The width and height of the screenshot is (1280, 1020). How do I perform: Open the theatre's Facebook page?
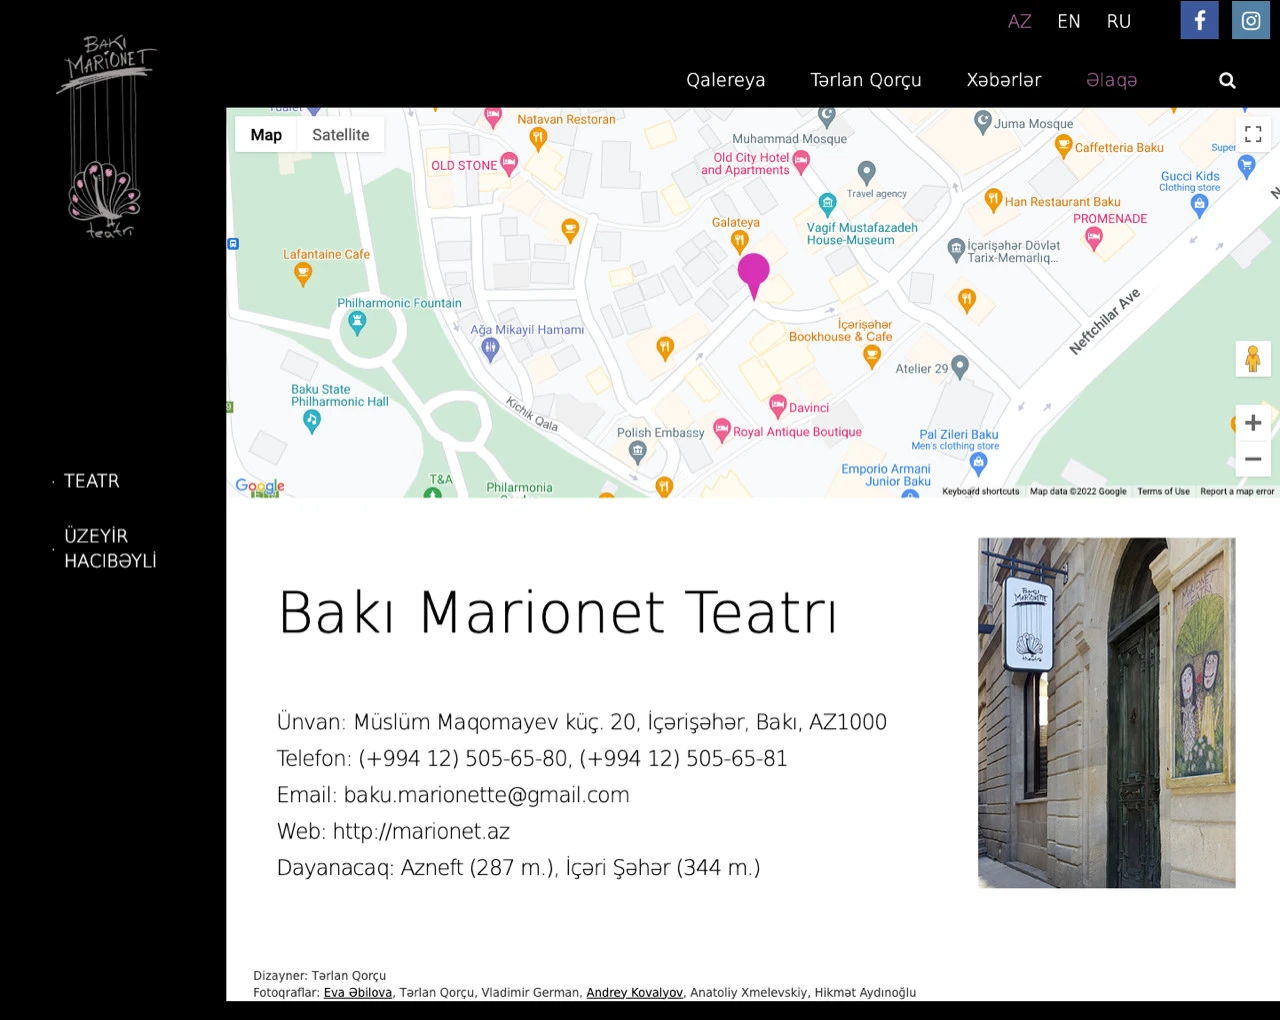(1199, 20)
